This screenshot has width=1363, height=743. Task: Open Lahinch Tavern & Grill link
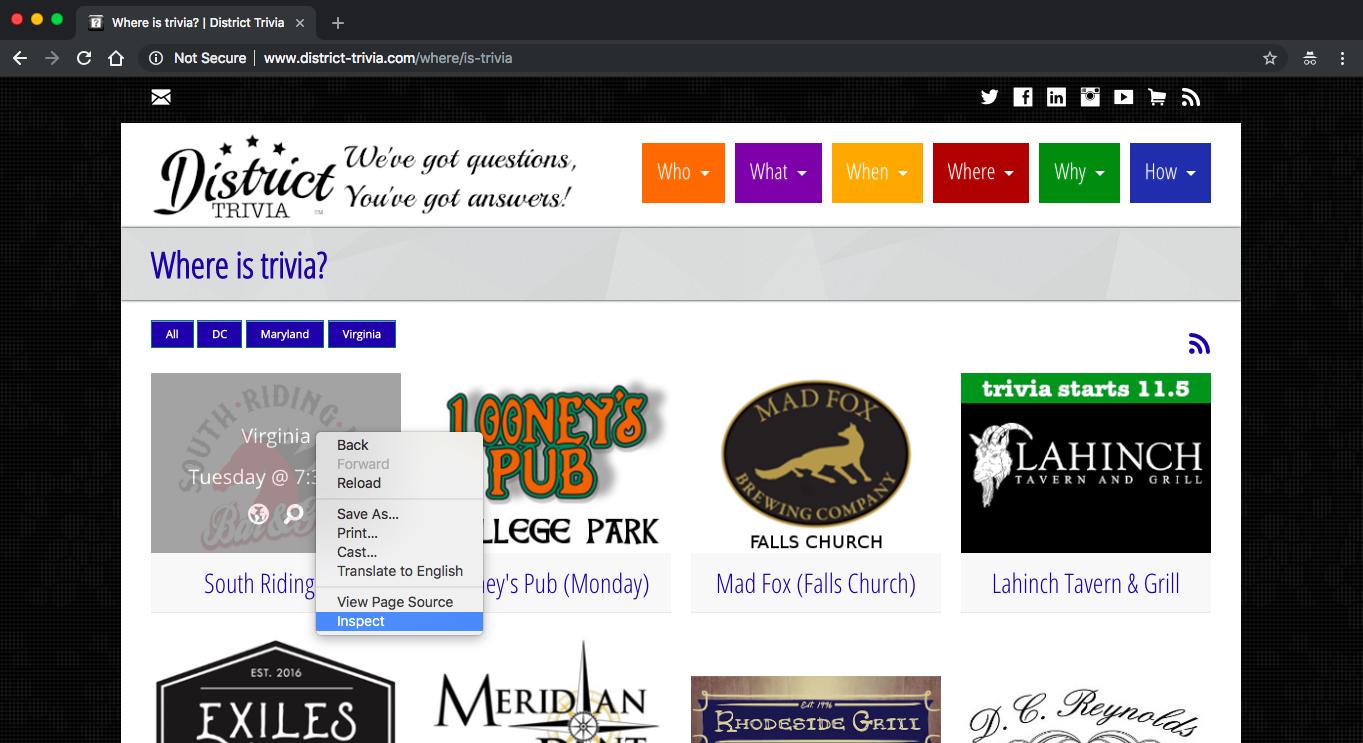1086,584
